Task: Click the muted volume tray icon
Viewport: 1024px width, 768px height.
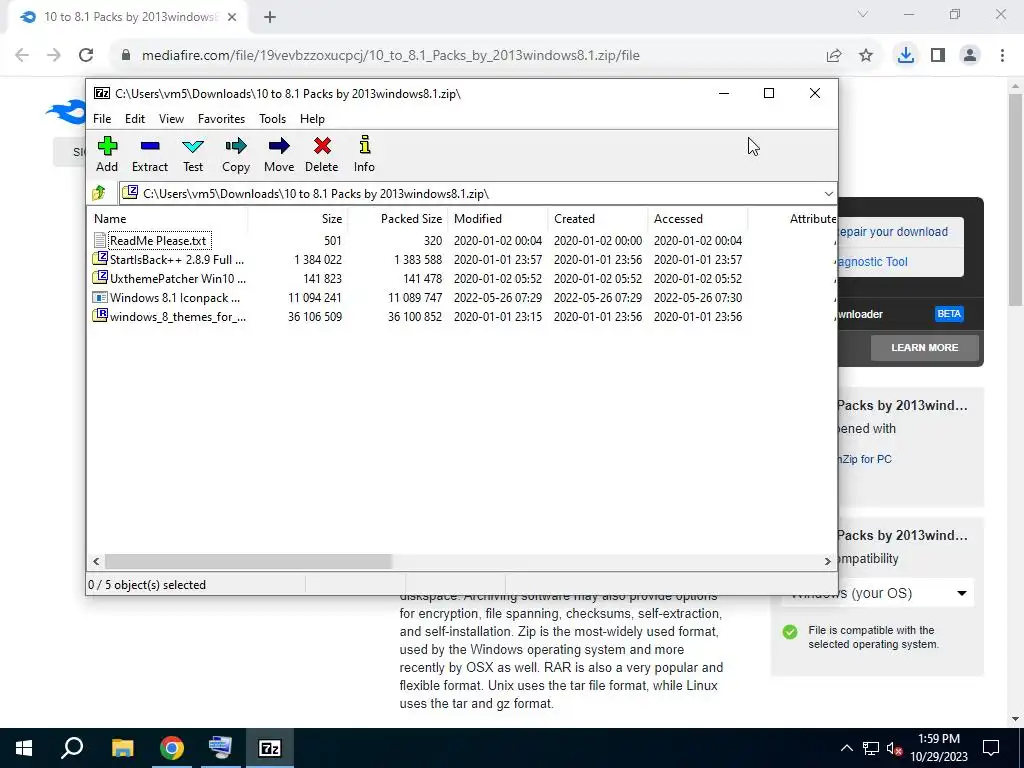Action: (x=895, y=748)
